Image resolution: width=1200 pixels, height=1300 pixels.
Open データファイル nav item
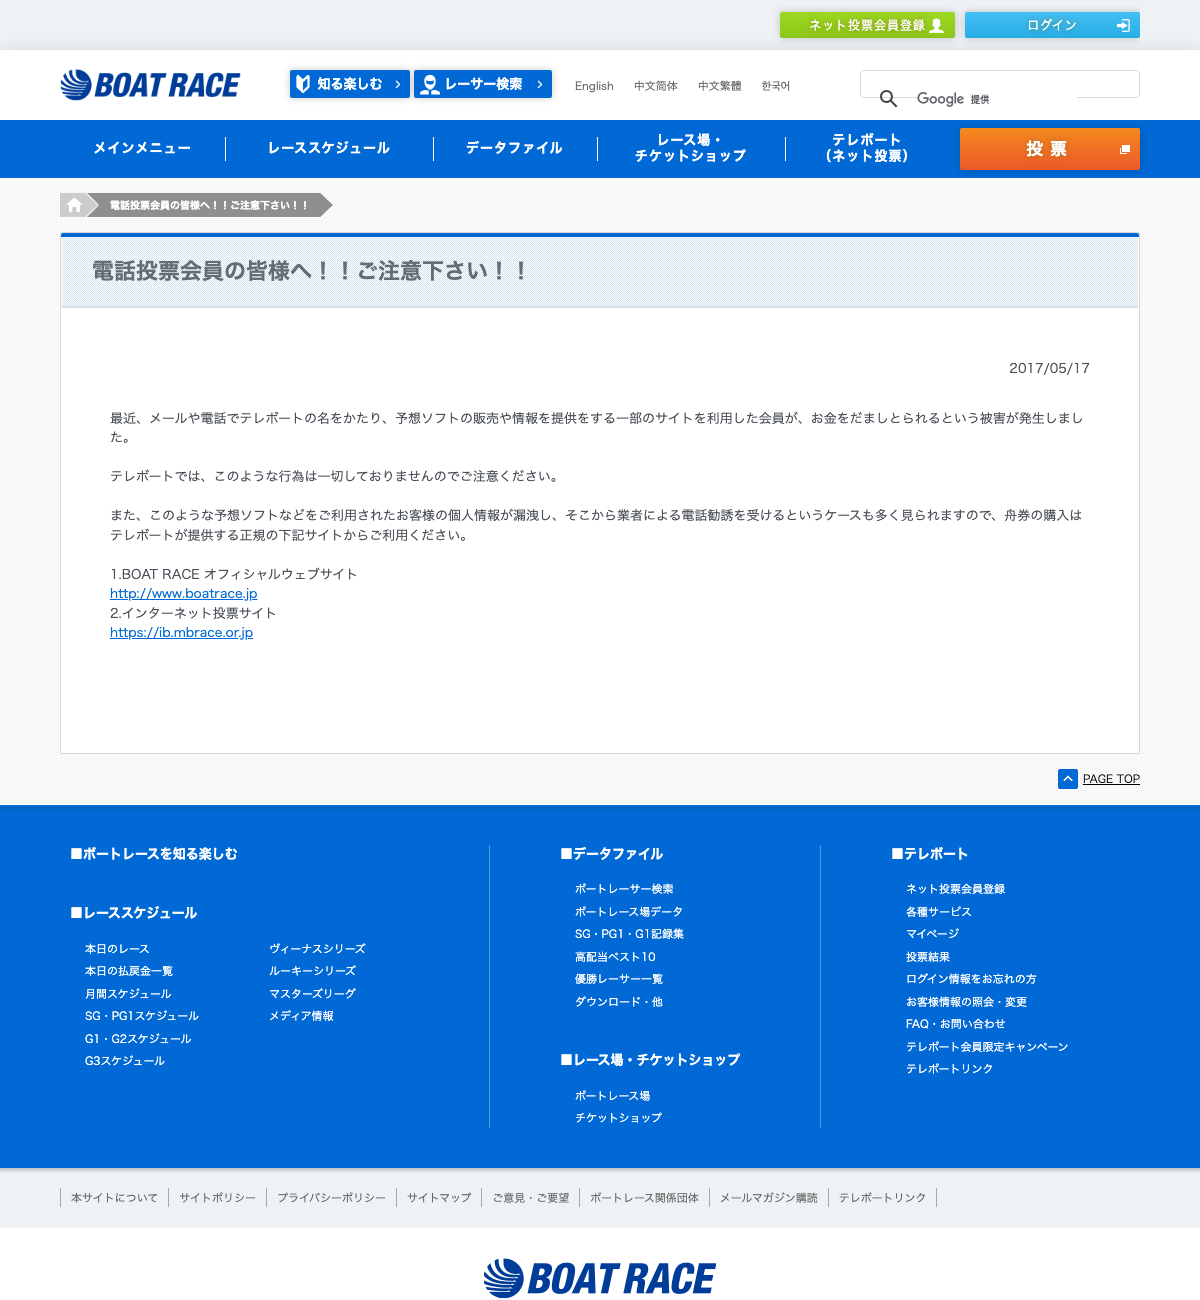(x=514, y=148)
